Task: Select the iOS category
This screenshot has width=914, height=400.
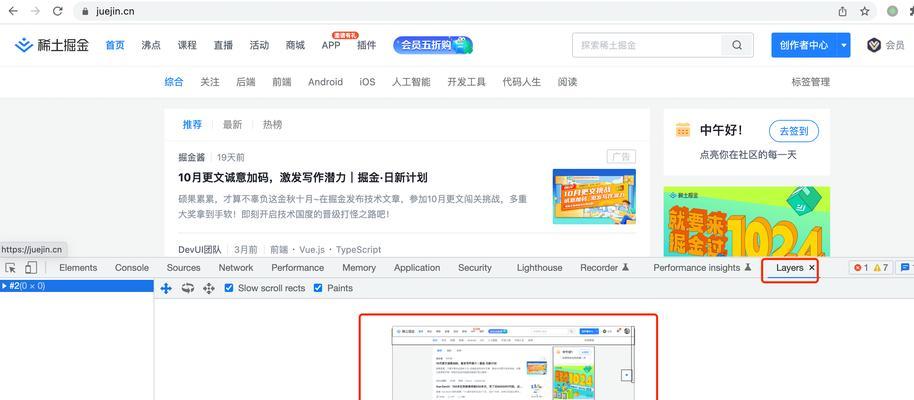Action: [x=367, y=82]
